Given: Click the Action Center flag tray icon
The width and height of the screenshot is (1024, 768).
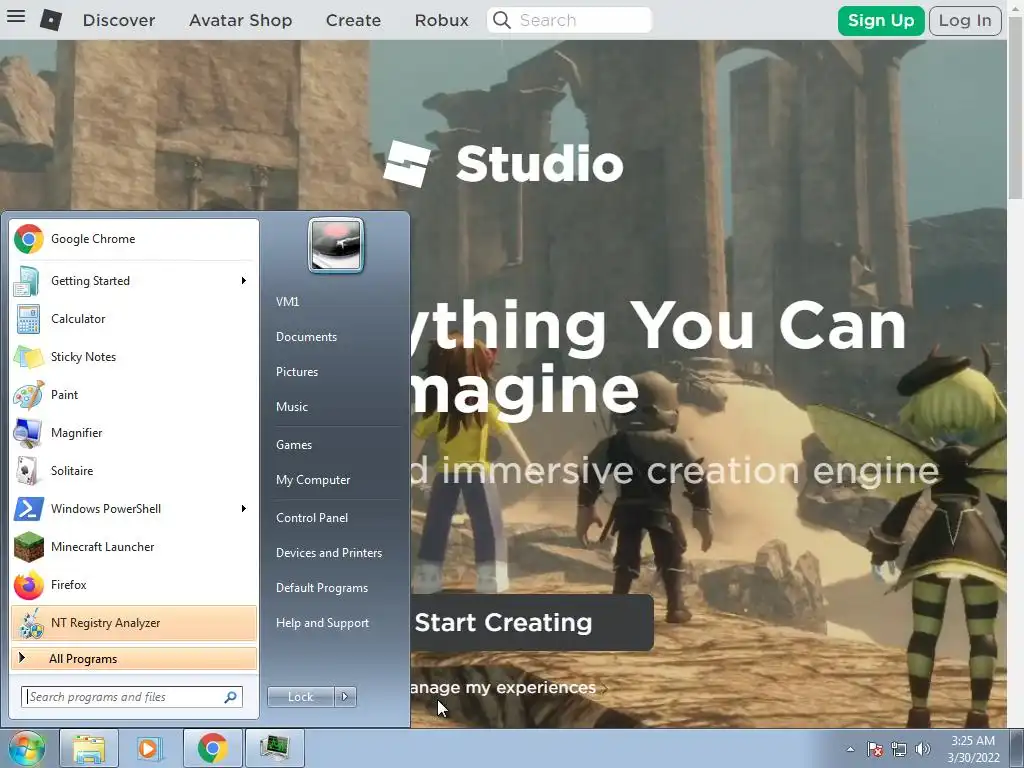Looking at the screenshot, I should (875, 749).
